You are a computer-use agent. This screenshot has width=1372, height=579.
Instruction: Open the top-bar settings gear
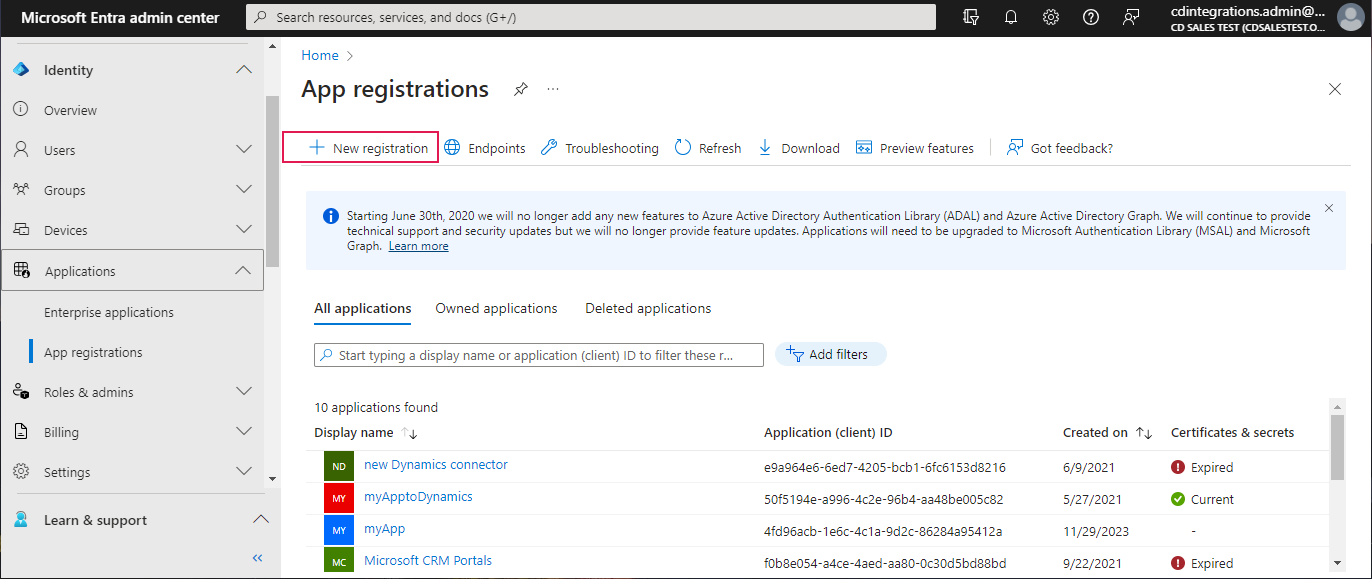[1050, 16]
